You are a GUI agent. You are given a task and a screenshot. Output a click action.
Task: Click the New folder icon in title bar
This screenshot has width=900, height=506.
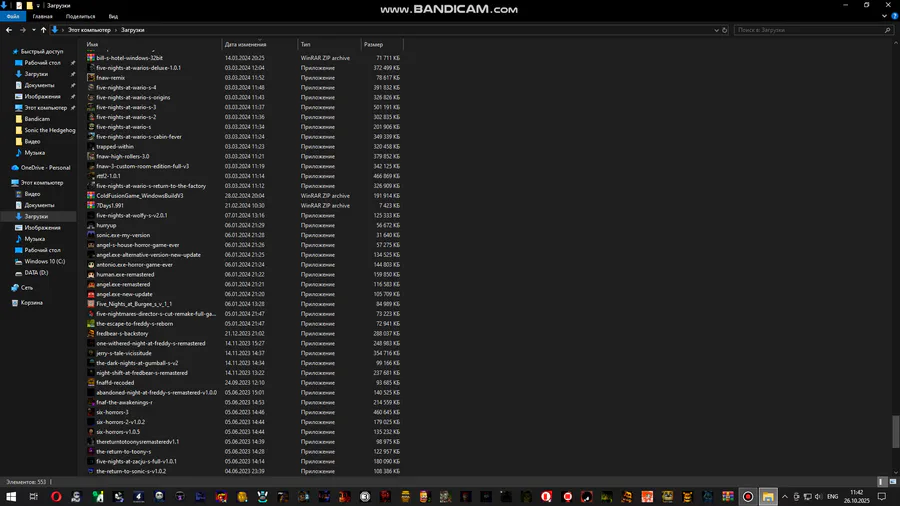[29, 5]
